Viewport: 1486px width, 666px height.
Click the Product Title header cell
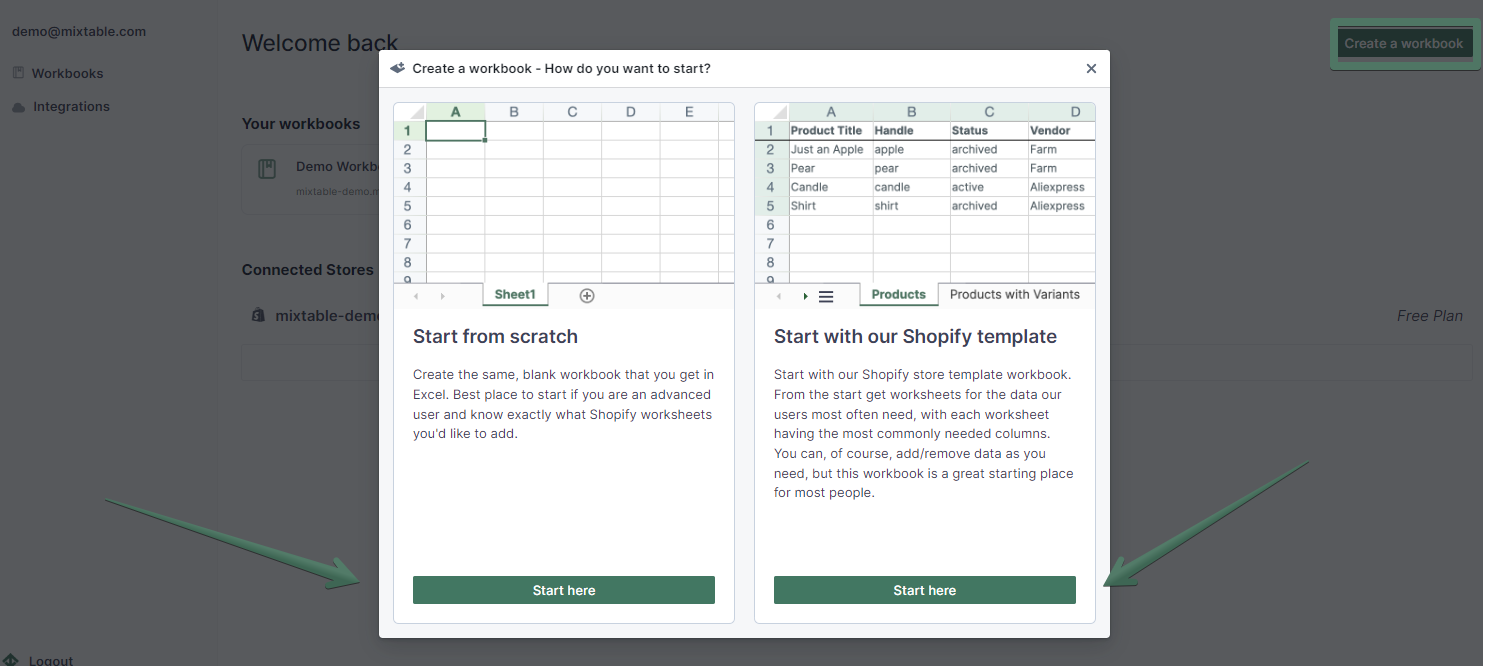[x=831, y=131]
